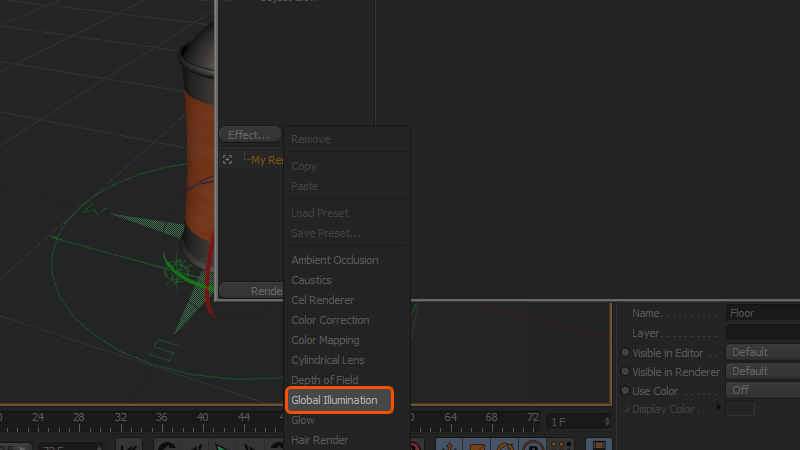Toggle the Use Color radio dot
Image resolution: width=800 pixels, height=450 pixels.
pyautogui.click(x=625, y=390)
